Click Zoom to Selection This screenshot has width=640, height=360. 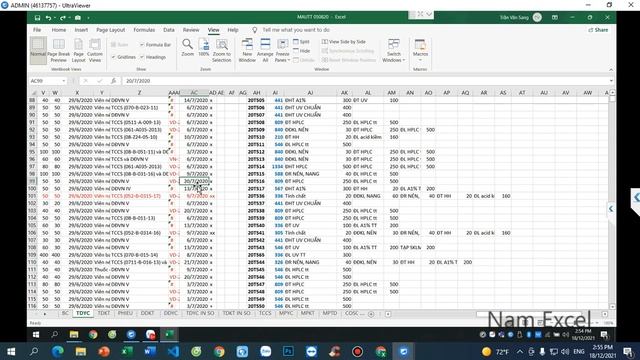coord(222,50)
